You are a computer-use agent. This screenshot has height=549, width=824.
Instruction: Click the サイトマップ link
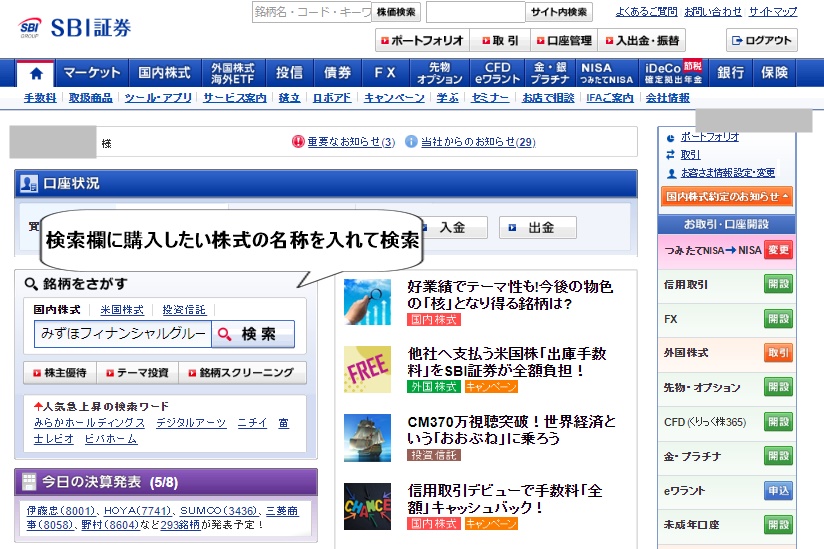point(773,12)
